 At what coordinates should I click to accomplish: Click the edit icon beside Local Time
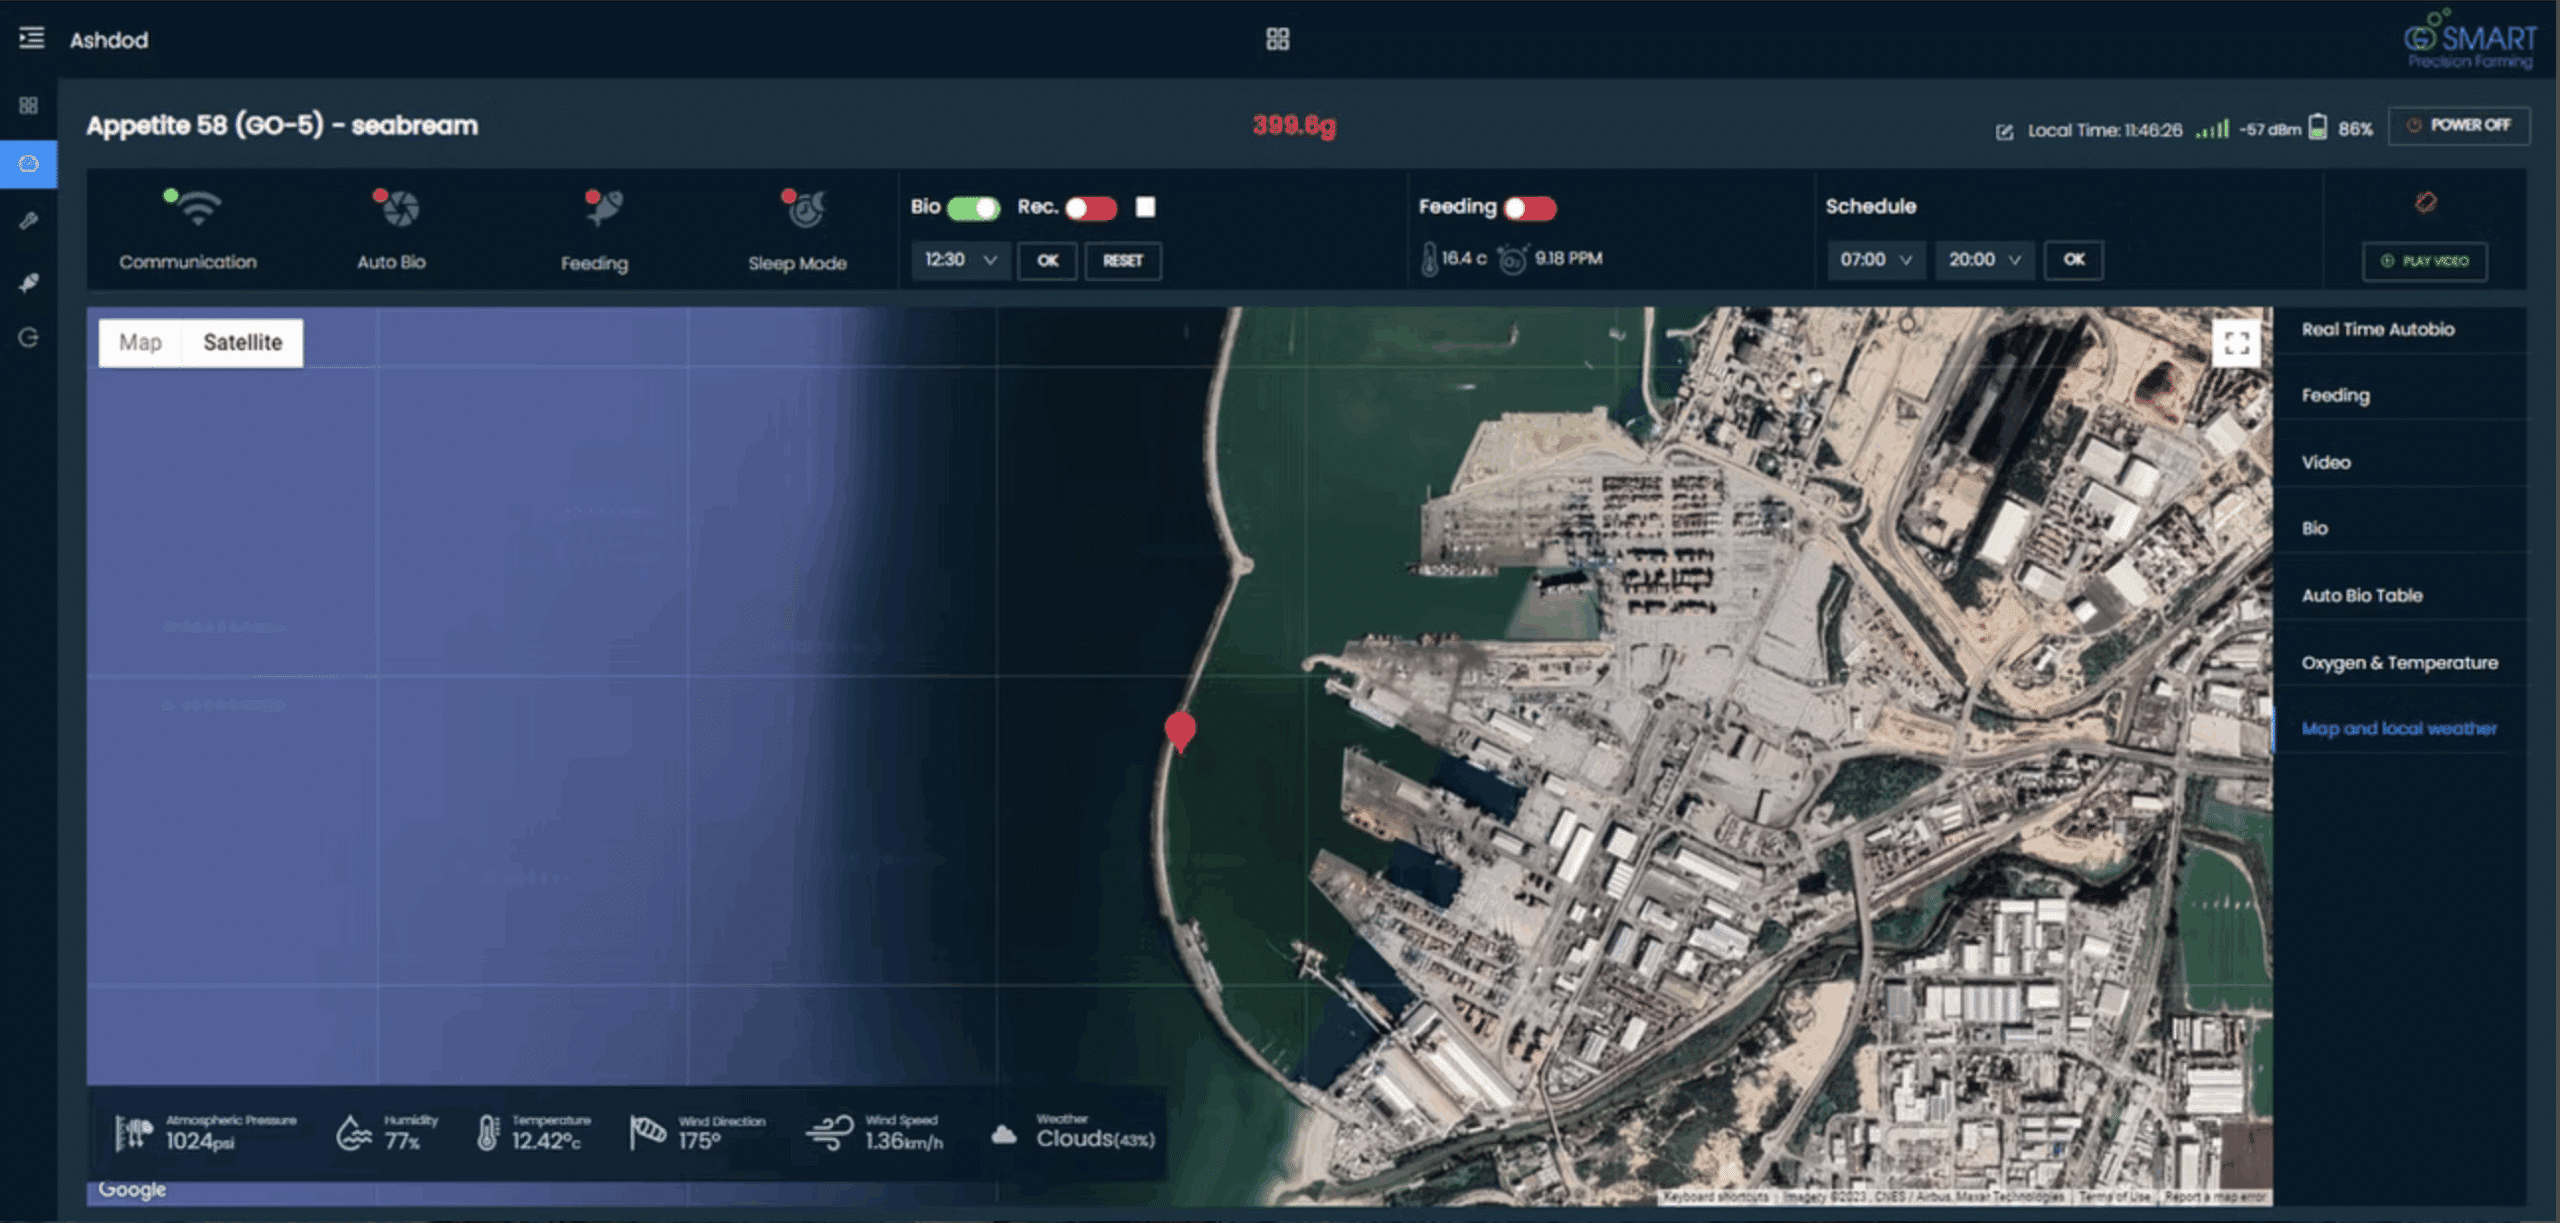pos(2004,131)
